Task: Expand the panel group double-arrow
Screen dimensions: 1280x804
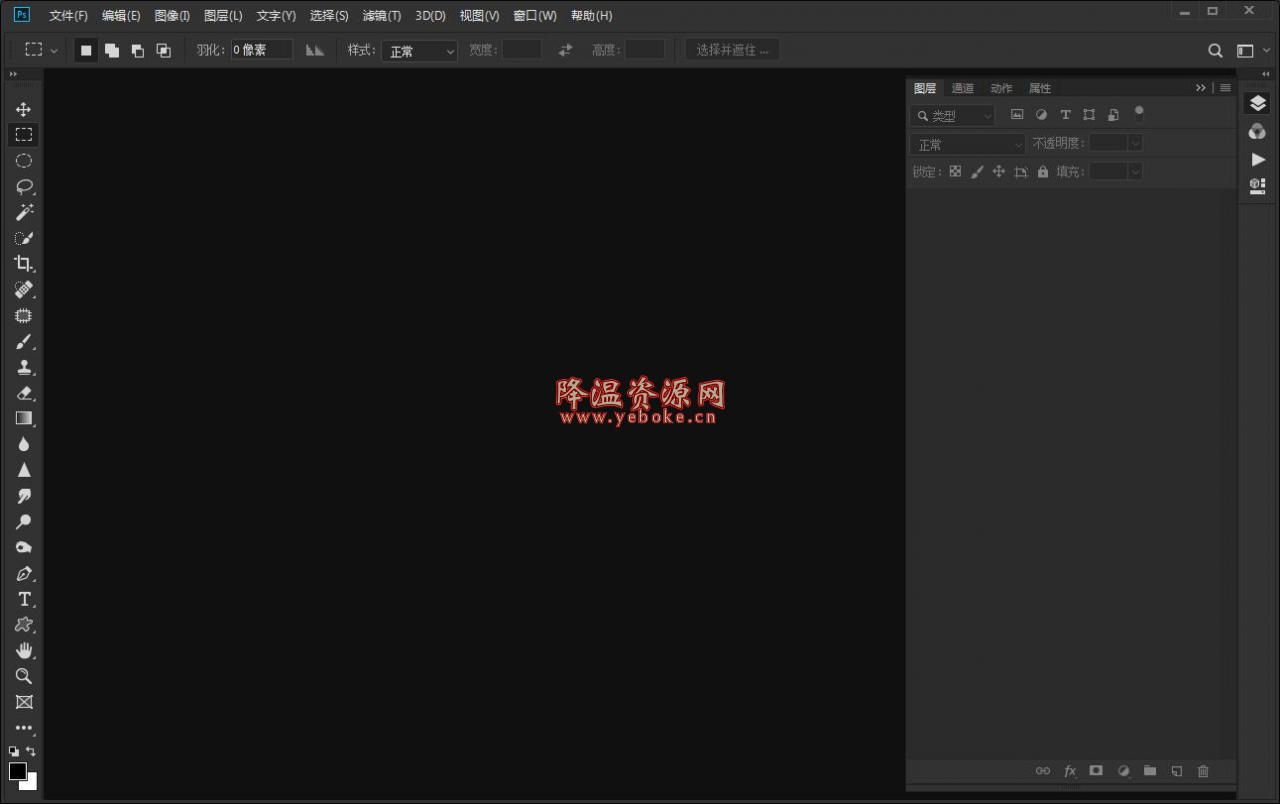Action: pos(1201,88)
